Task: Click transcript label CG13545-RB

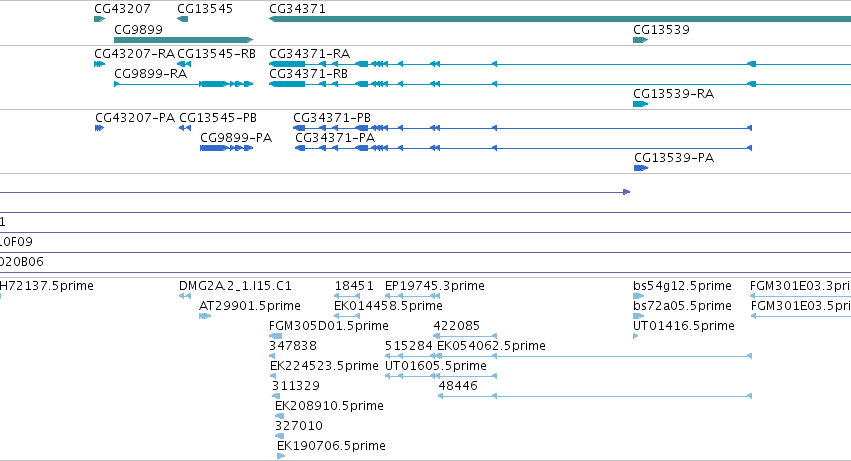Action: (x=217, y=54)
